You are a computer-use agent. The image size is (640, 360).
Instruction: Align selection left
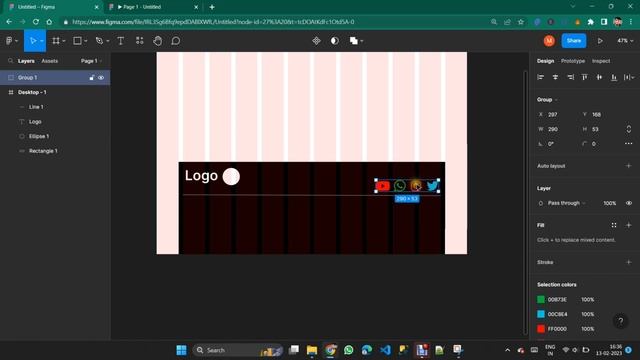coord(540,77)
